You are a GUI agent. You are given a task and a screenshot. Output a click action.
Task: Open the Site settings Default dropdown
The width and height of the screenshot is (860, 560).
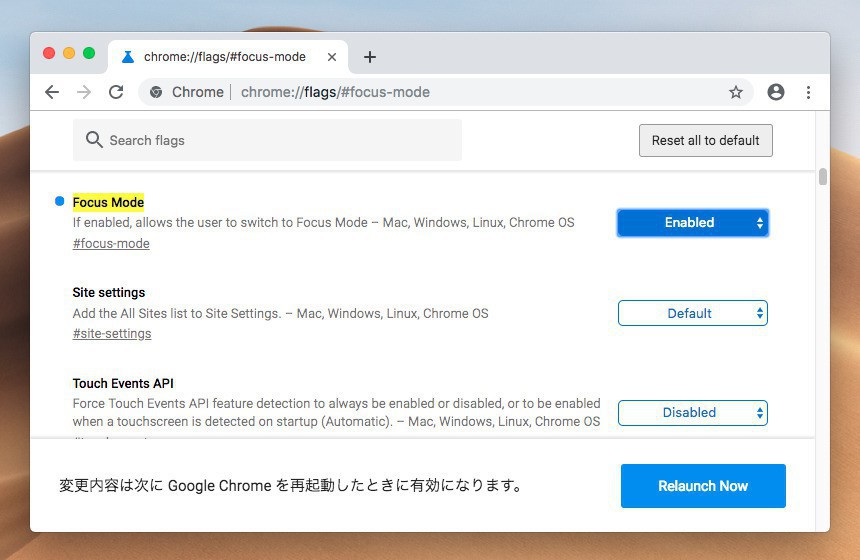point(693,313)
